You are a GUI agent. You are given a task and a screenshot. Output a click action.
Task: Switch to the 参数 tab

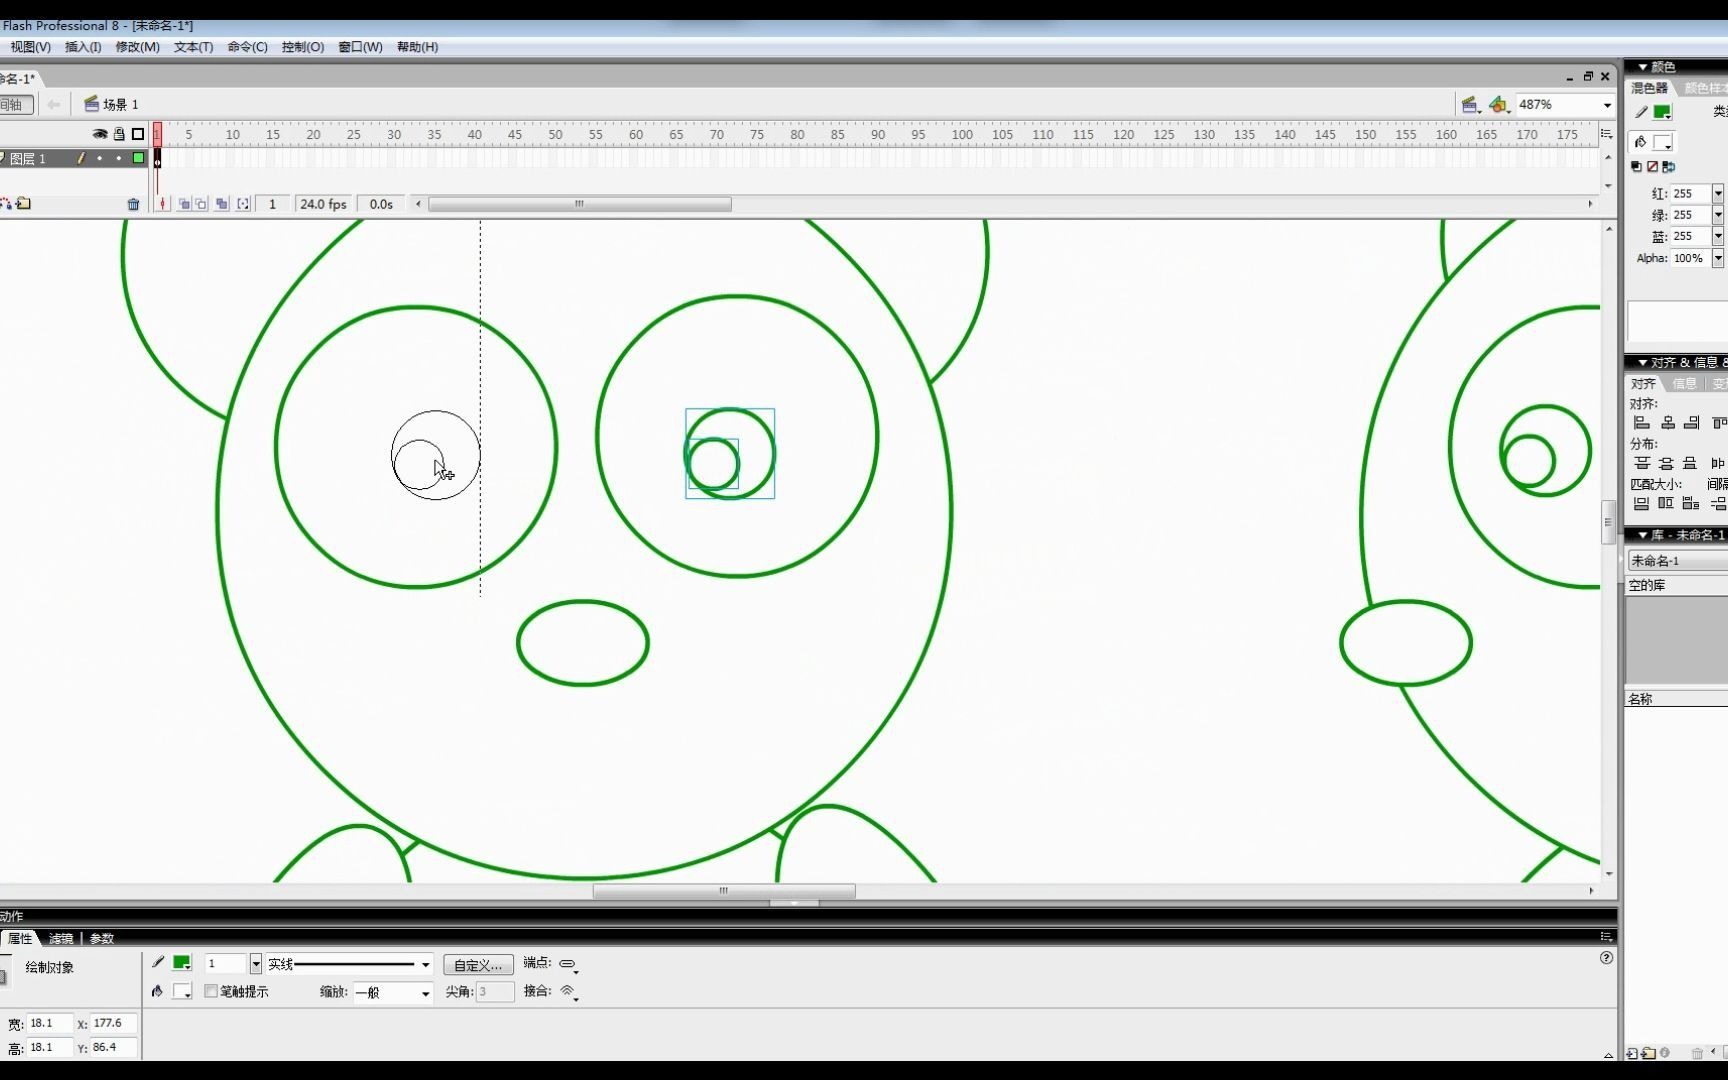[102, 938]
